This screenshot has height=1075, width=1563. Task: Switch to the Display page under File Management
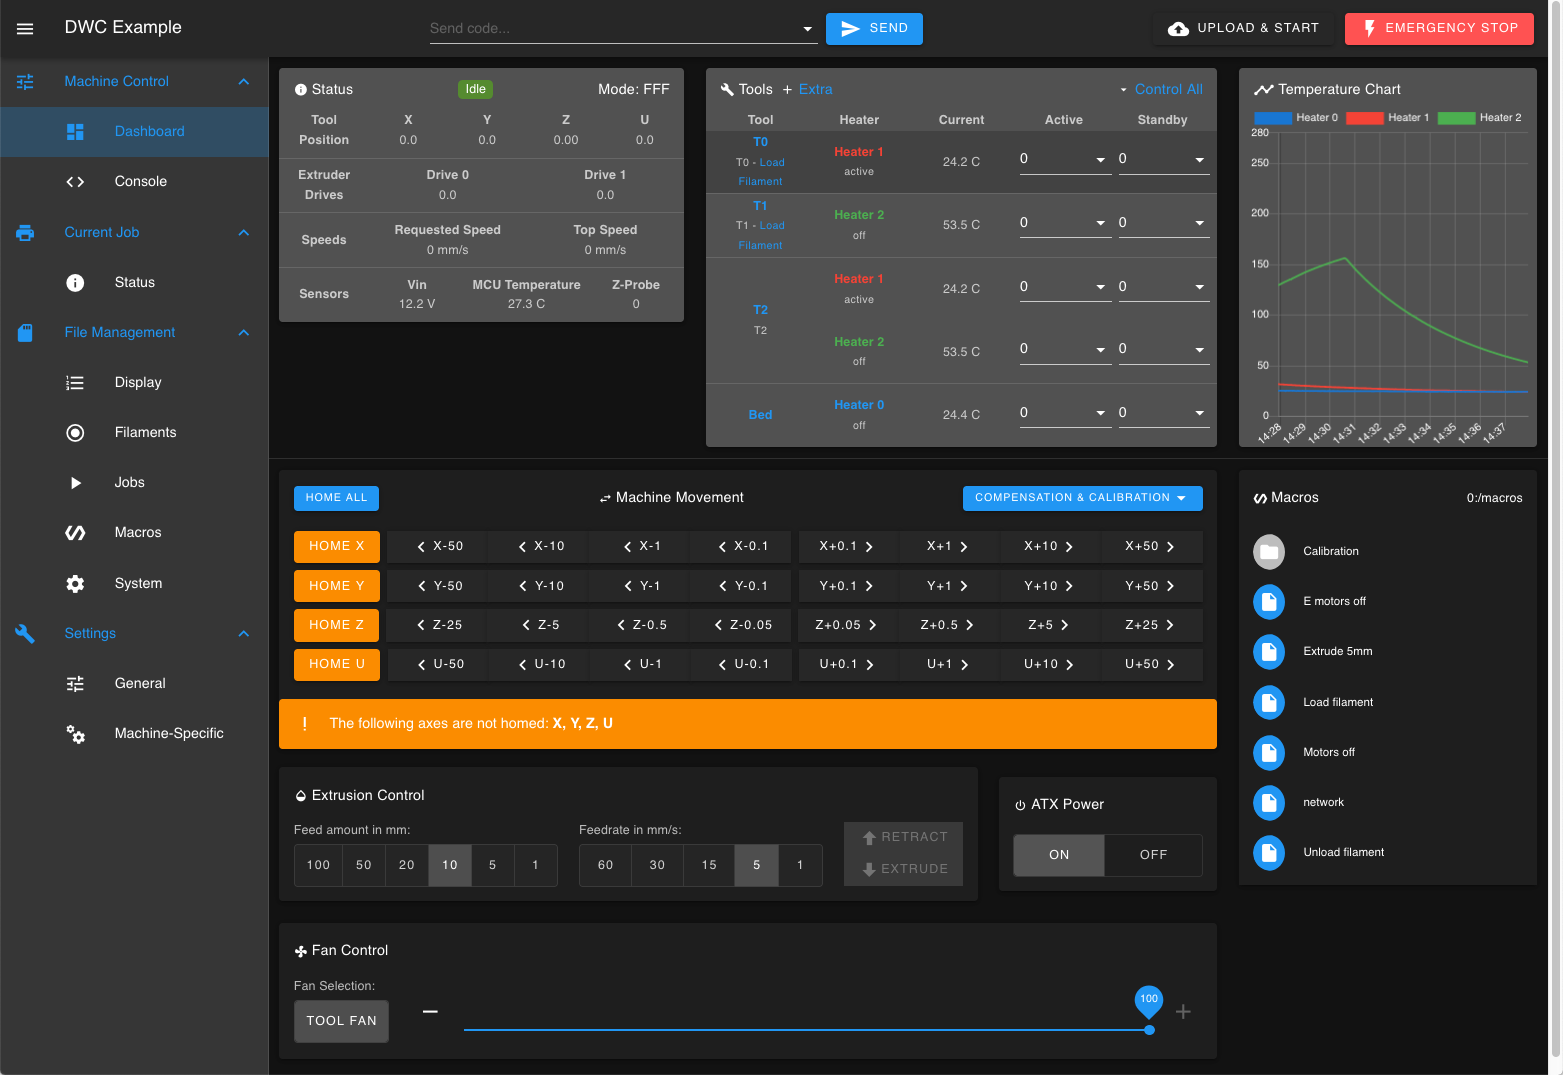coord(138,382)
